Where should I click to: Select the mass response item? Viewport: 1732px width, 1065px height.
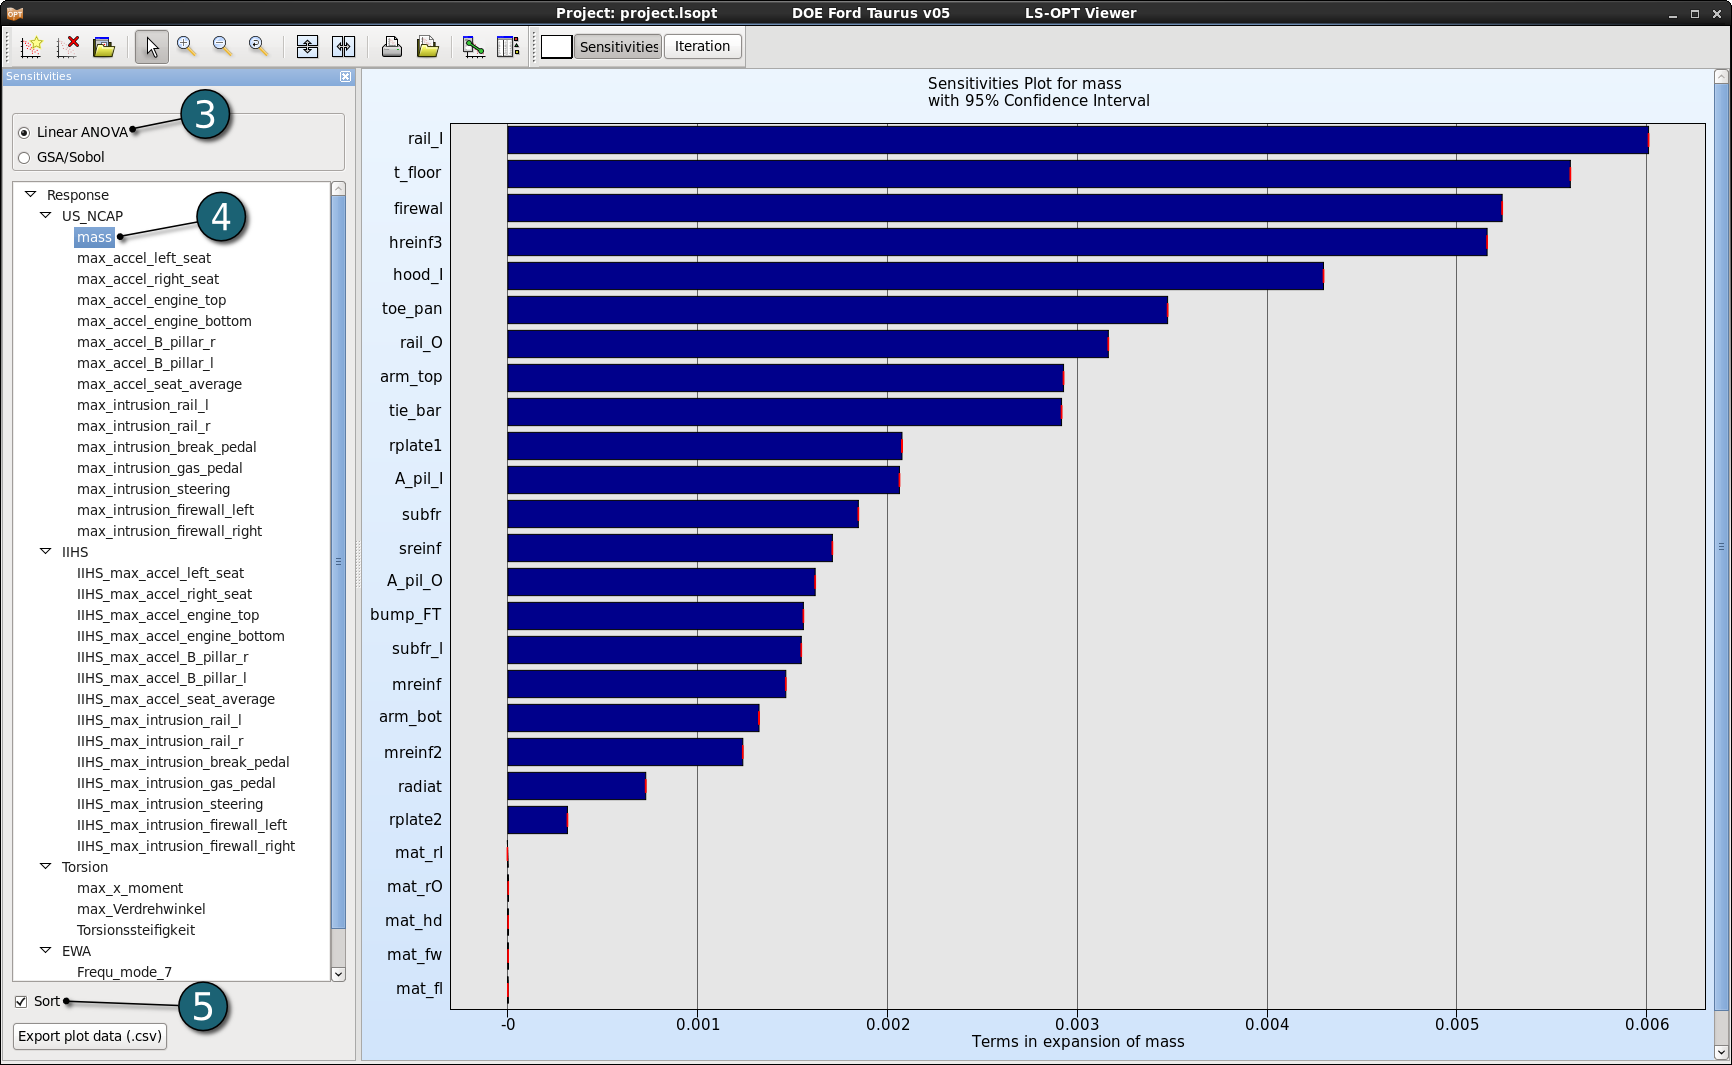click(x=94, y=237)
